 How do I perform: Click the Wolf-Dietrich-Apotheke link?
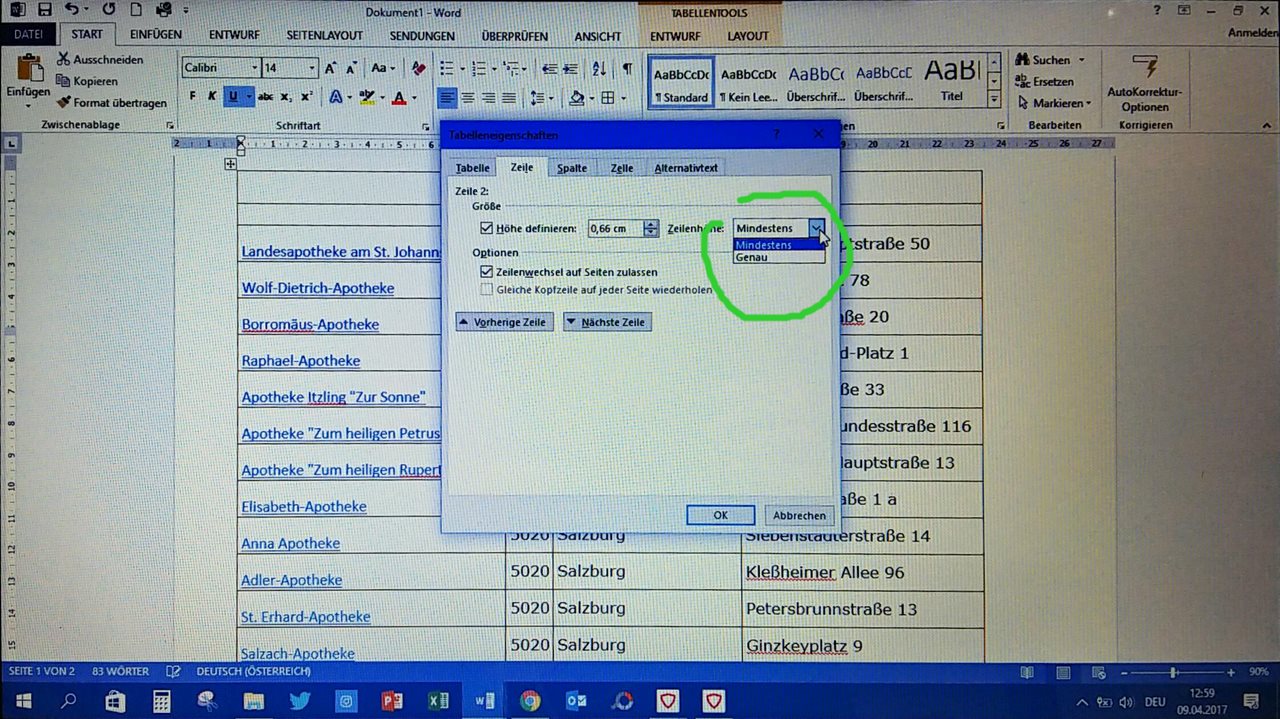[x=318, y=288]
